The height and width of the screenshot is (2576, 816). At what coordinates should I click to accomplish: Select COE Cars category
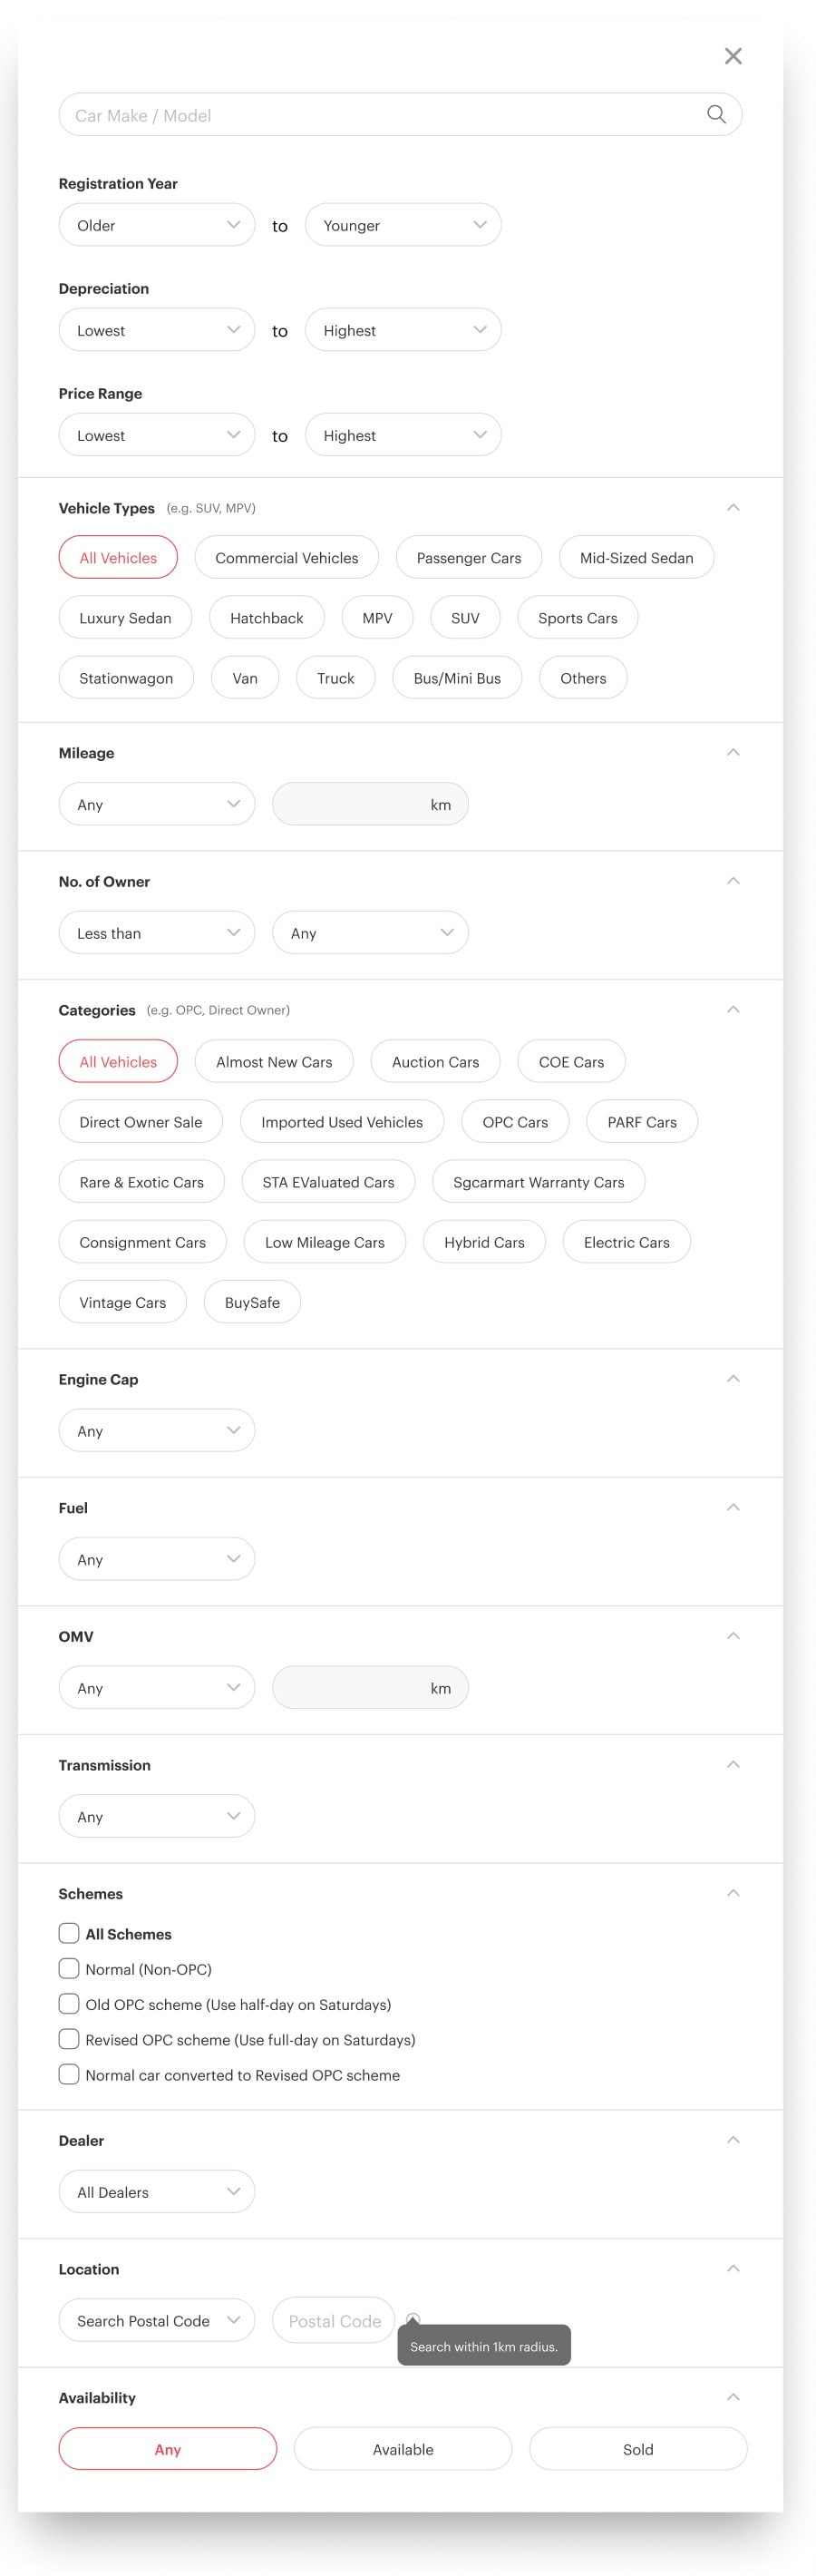571,1061
